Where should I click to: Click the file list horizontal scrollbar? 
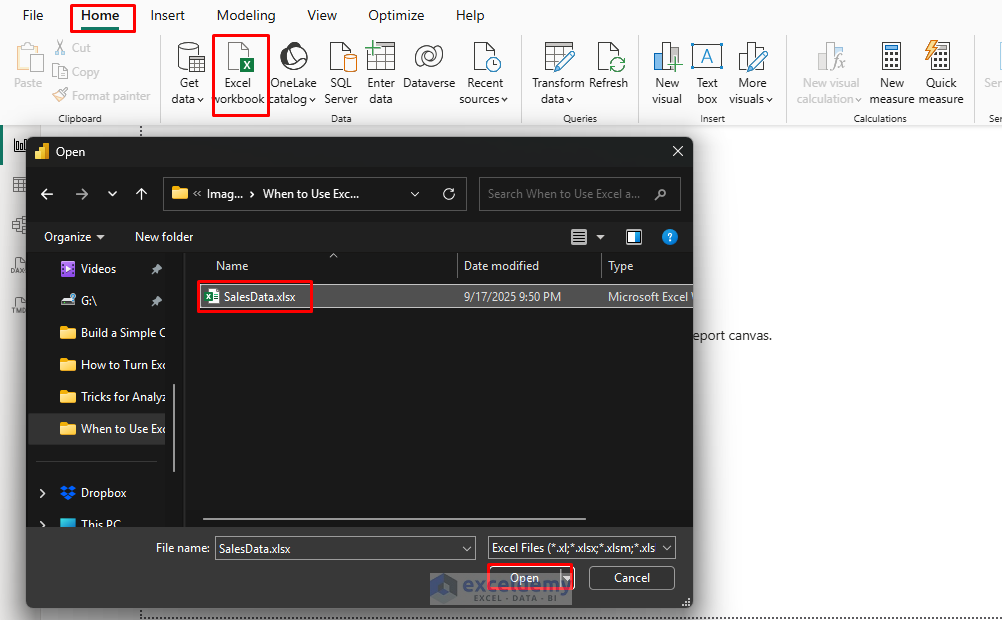(x=394, y=519)
